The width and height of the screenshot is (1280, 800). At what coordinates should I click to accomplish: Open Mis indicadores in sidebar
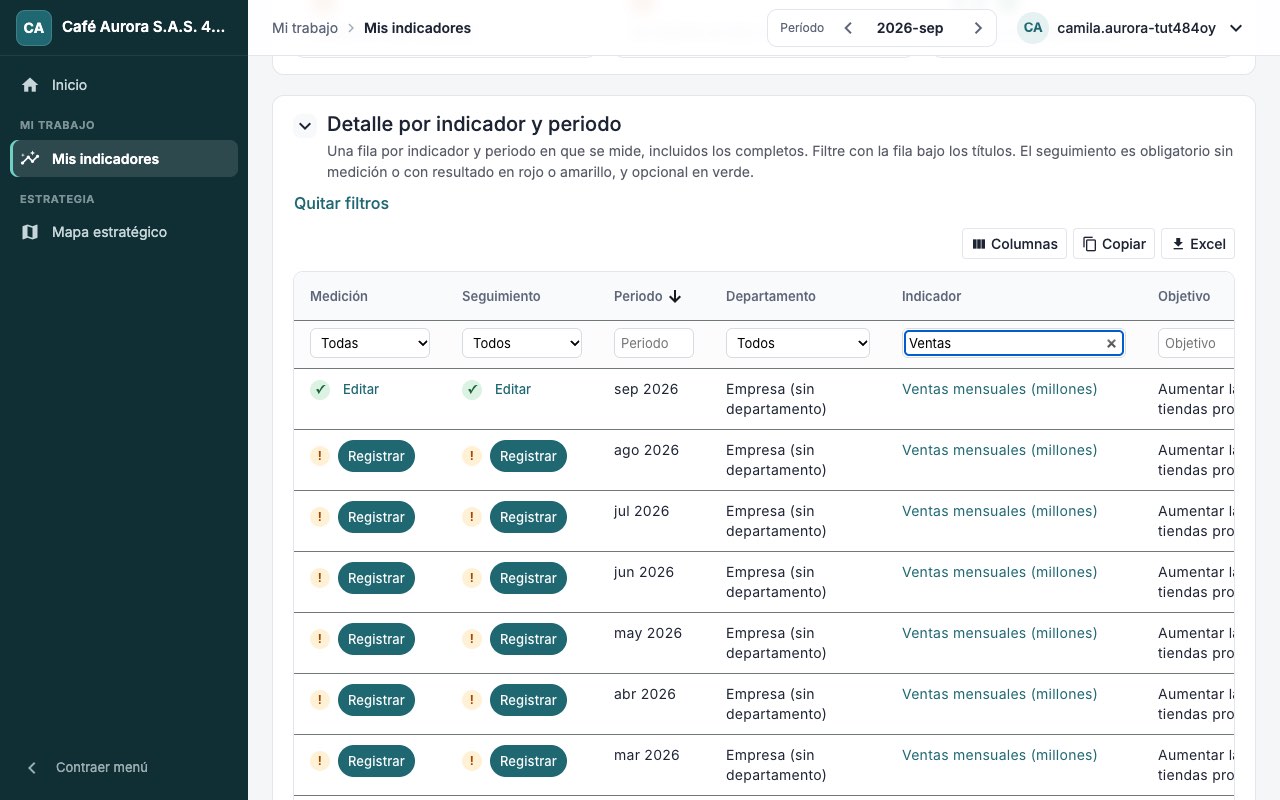(x=124, y=158)
